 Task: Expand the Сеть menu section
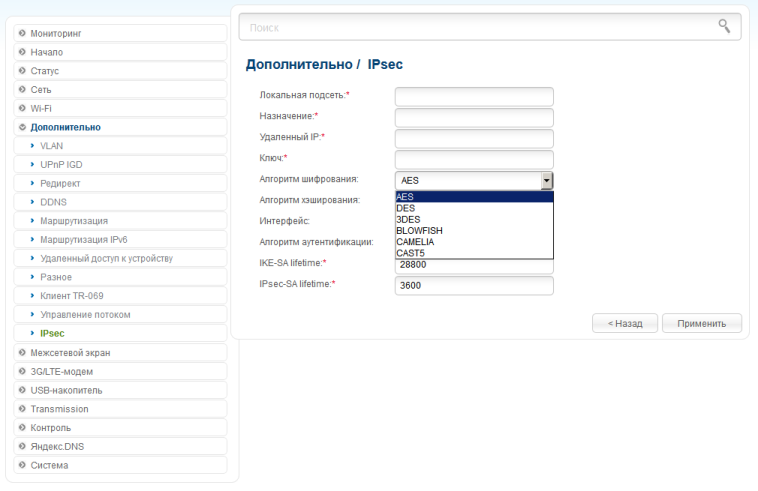[120, 90]
